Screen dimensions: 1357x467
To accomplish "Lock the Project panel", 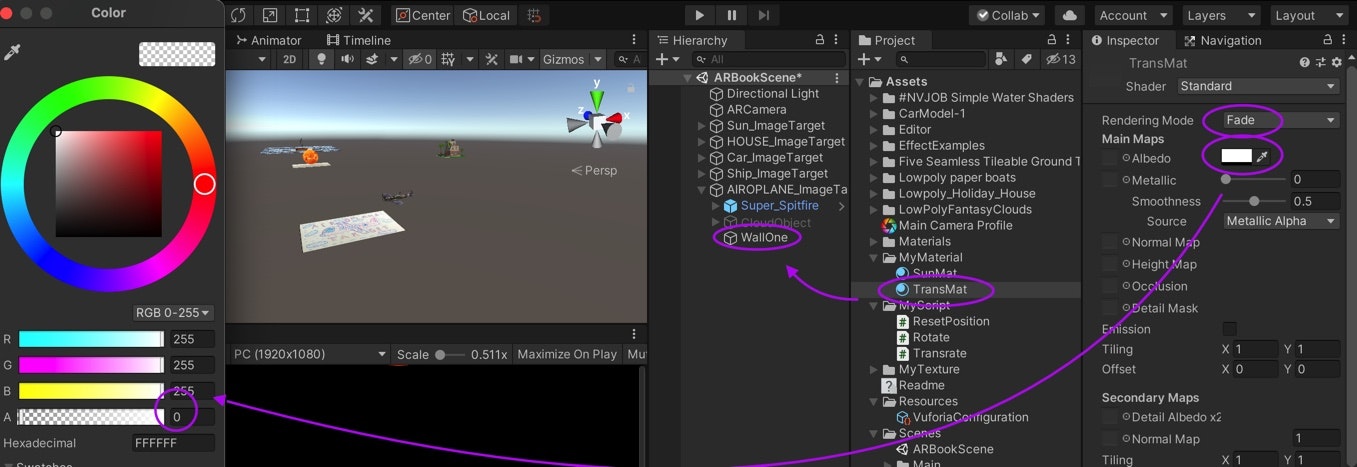I will [x=1051, y=40].
